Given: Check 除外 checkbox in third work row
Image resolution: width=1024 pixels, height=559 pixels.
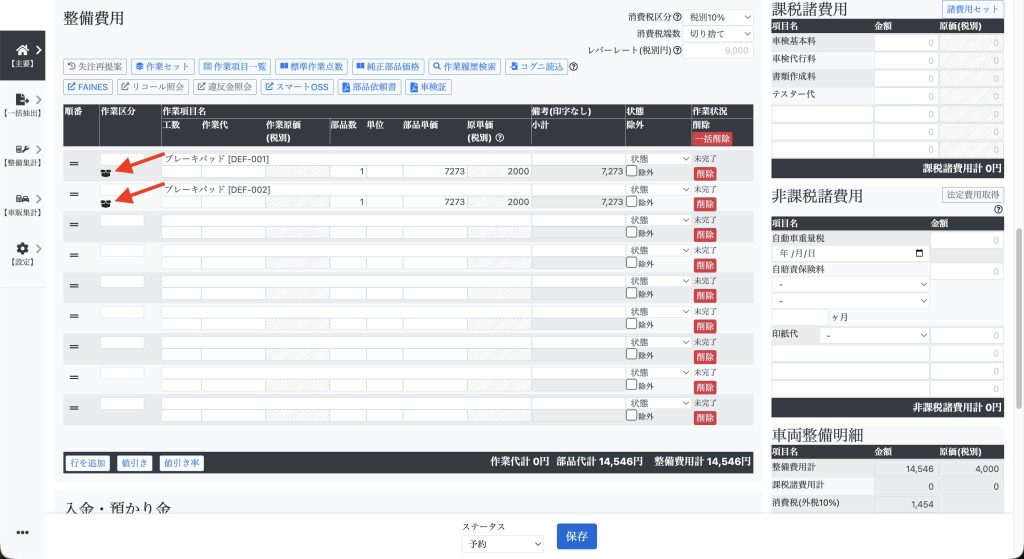Looking at the screenshot, I should point(632,232).
